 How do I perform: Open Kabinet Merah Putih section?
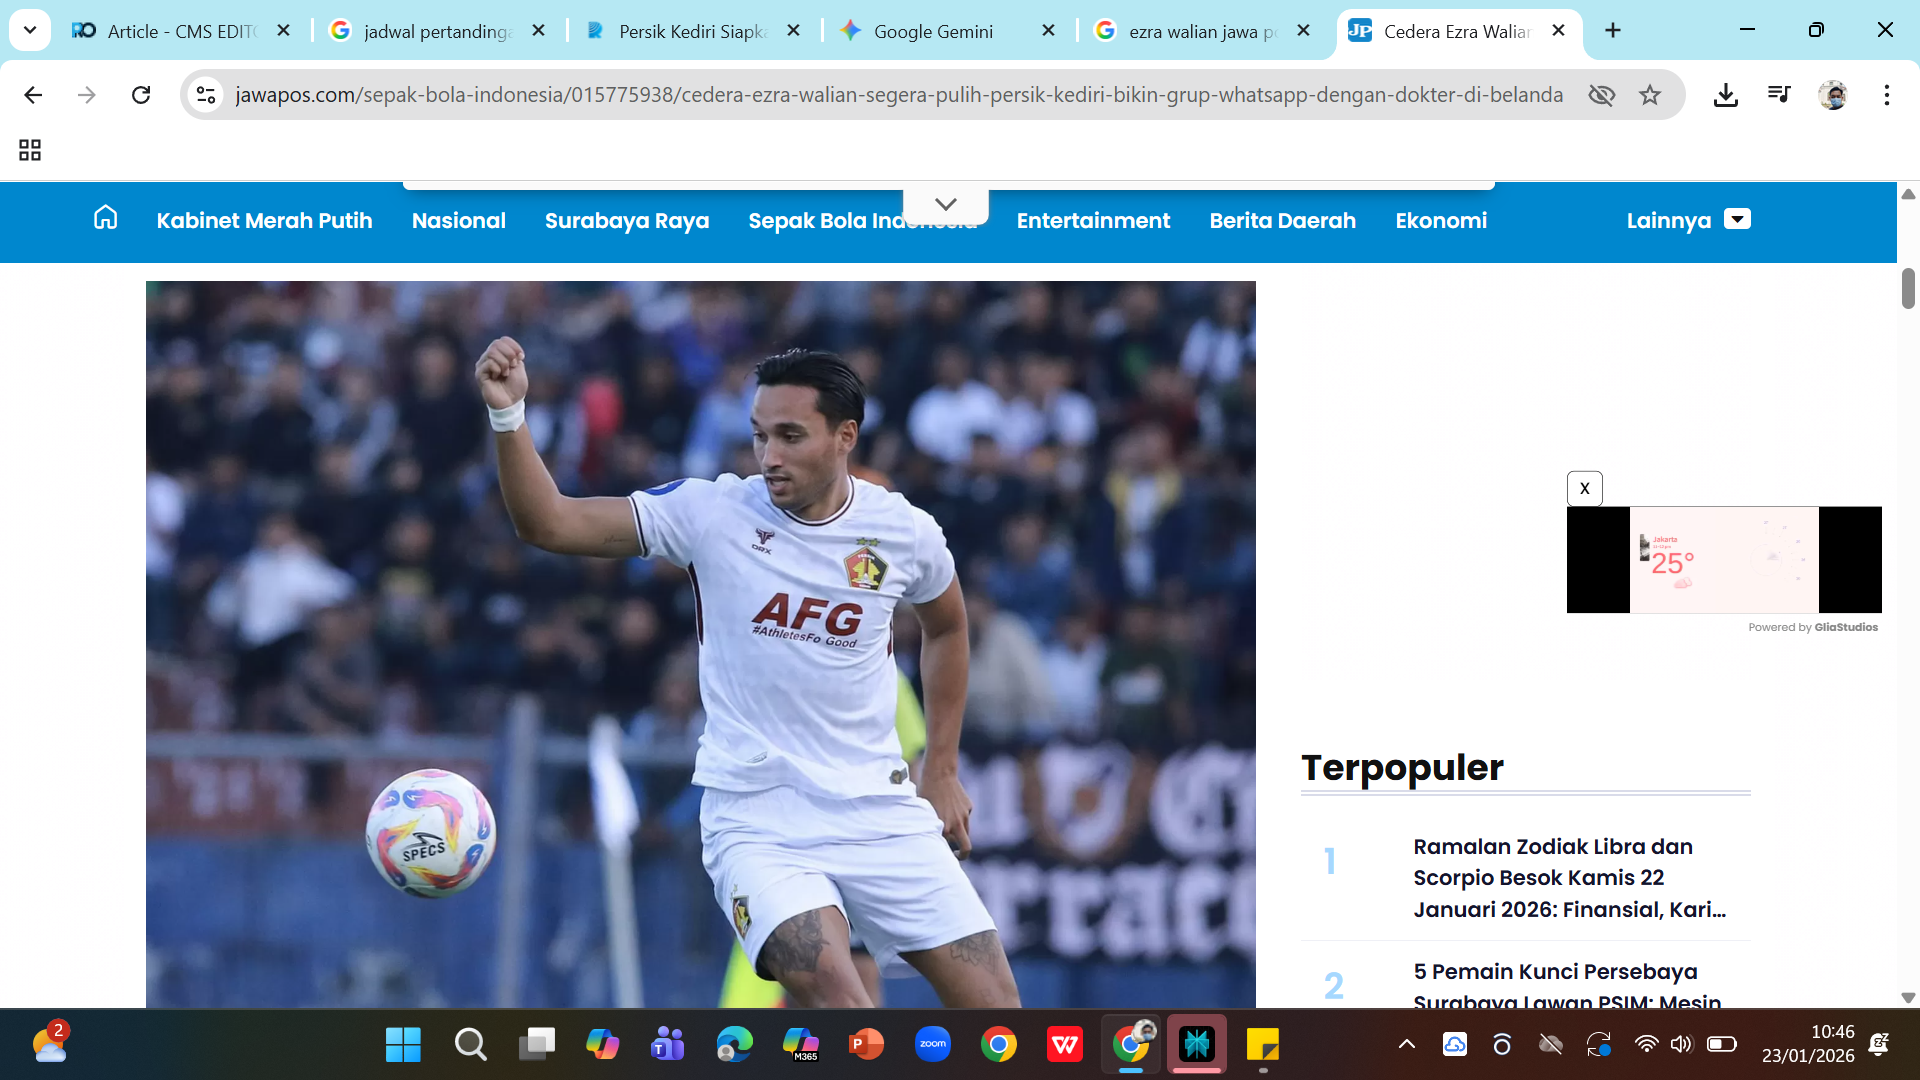point(264,221)
